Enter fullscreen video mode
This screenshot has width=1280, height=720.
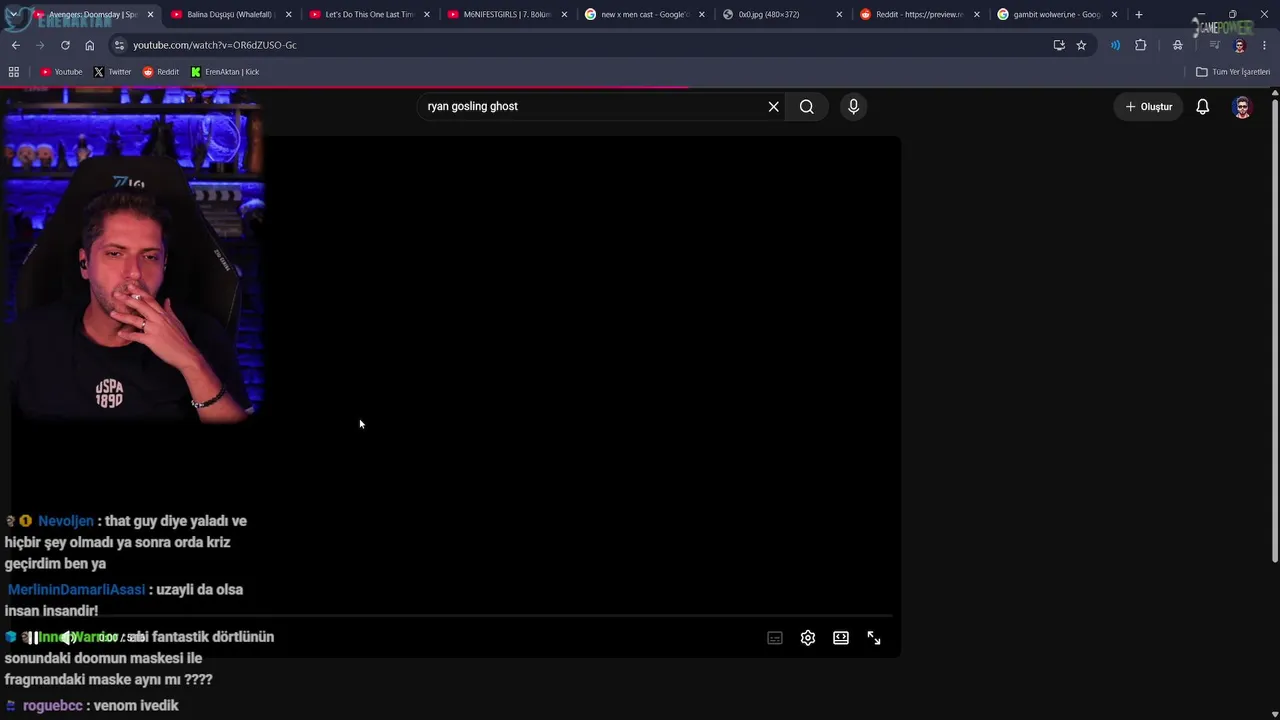pos(874,638)
